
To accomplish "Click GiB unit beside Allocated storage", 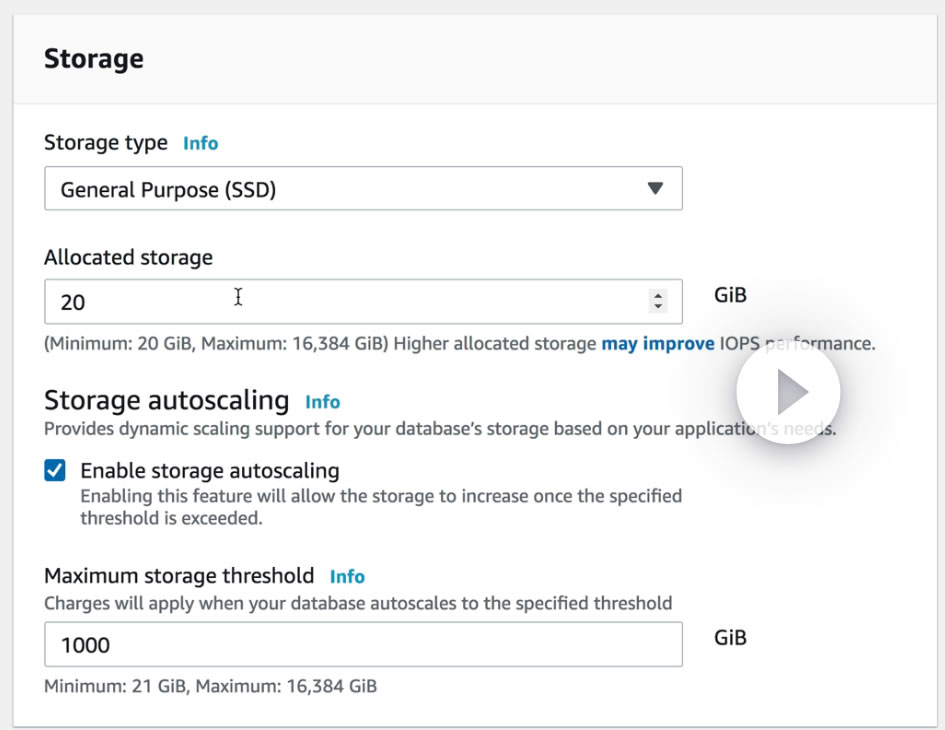I will coord(730,295).
